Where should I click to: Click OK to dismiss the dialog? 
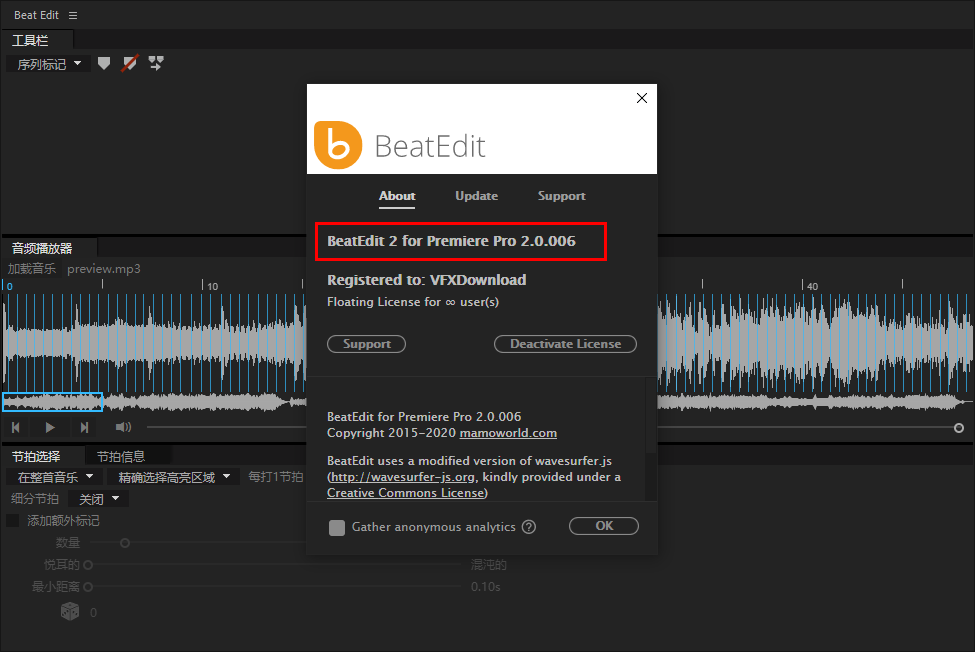(604, 526)
